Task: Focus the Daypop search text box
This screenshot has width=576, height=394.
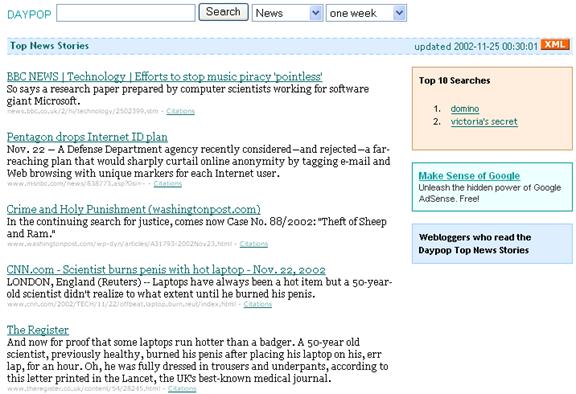Action: pos(126,13)
